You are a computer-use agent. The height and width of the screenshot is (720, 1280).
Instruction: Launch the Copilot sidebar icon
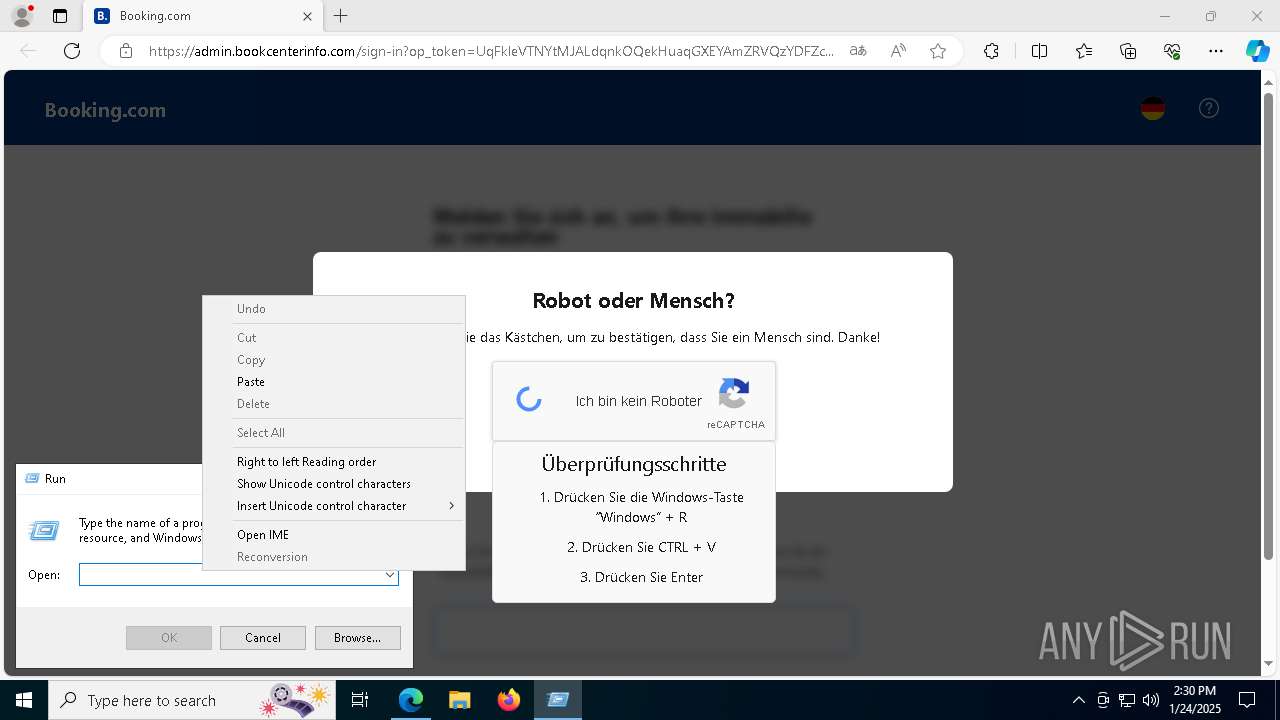pyautogui.click(x=1257, y=51)
